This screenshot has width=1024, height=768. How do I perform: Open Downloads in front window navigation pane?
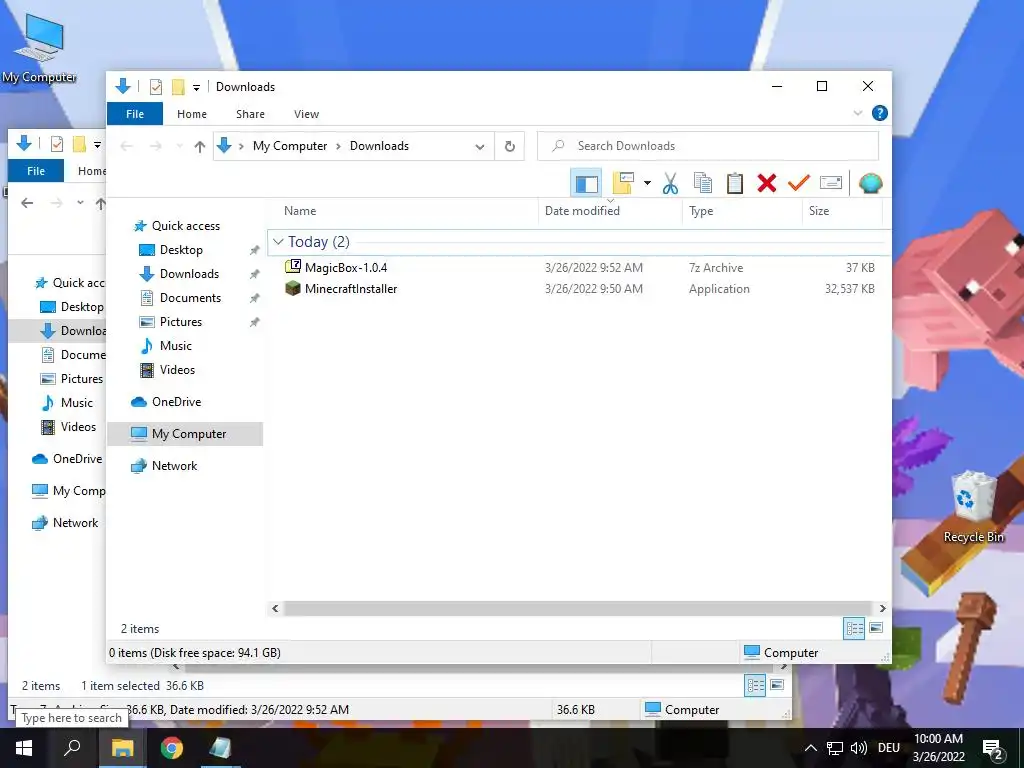(x=189, y=274)
